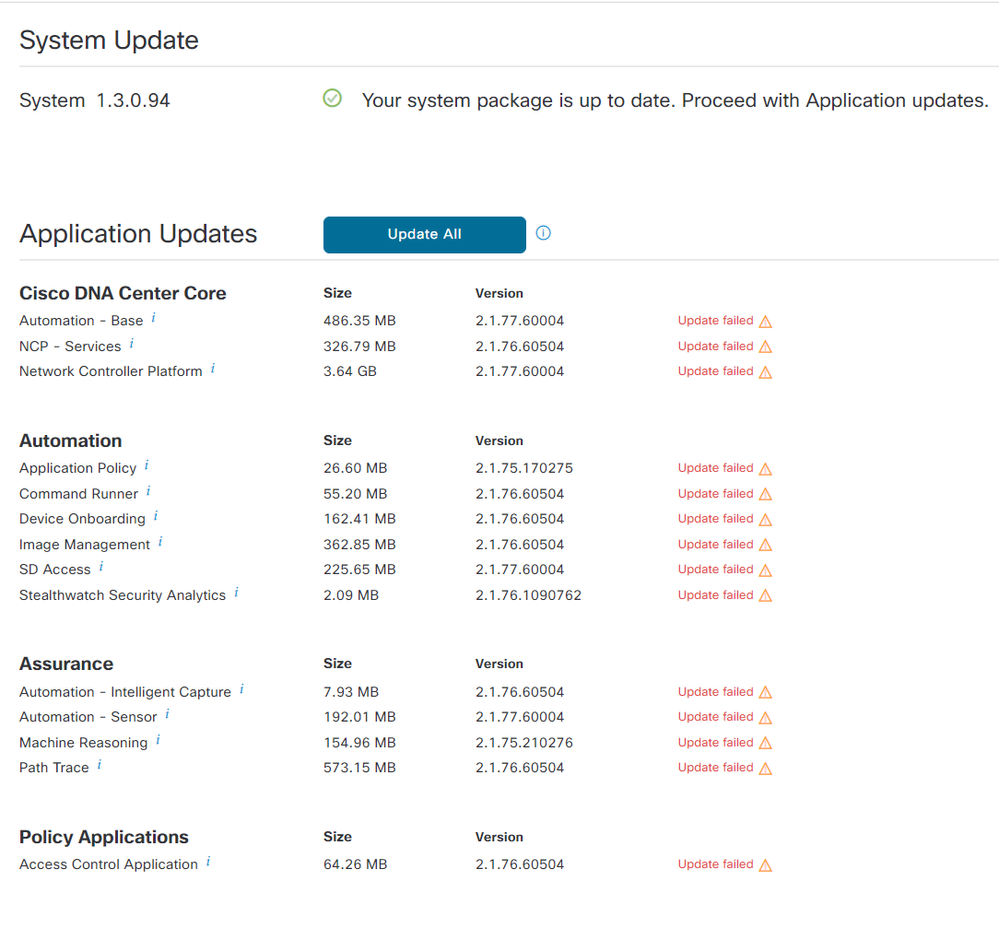This screenshot has width=999, height=928.
Task: Show info for Machine Reasoning
Action: point(158,740)
